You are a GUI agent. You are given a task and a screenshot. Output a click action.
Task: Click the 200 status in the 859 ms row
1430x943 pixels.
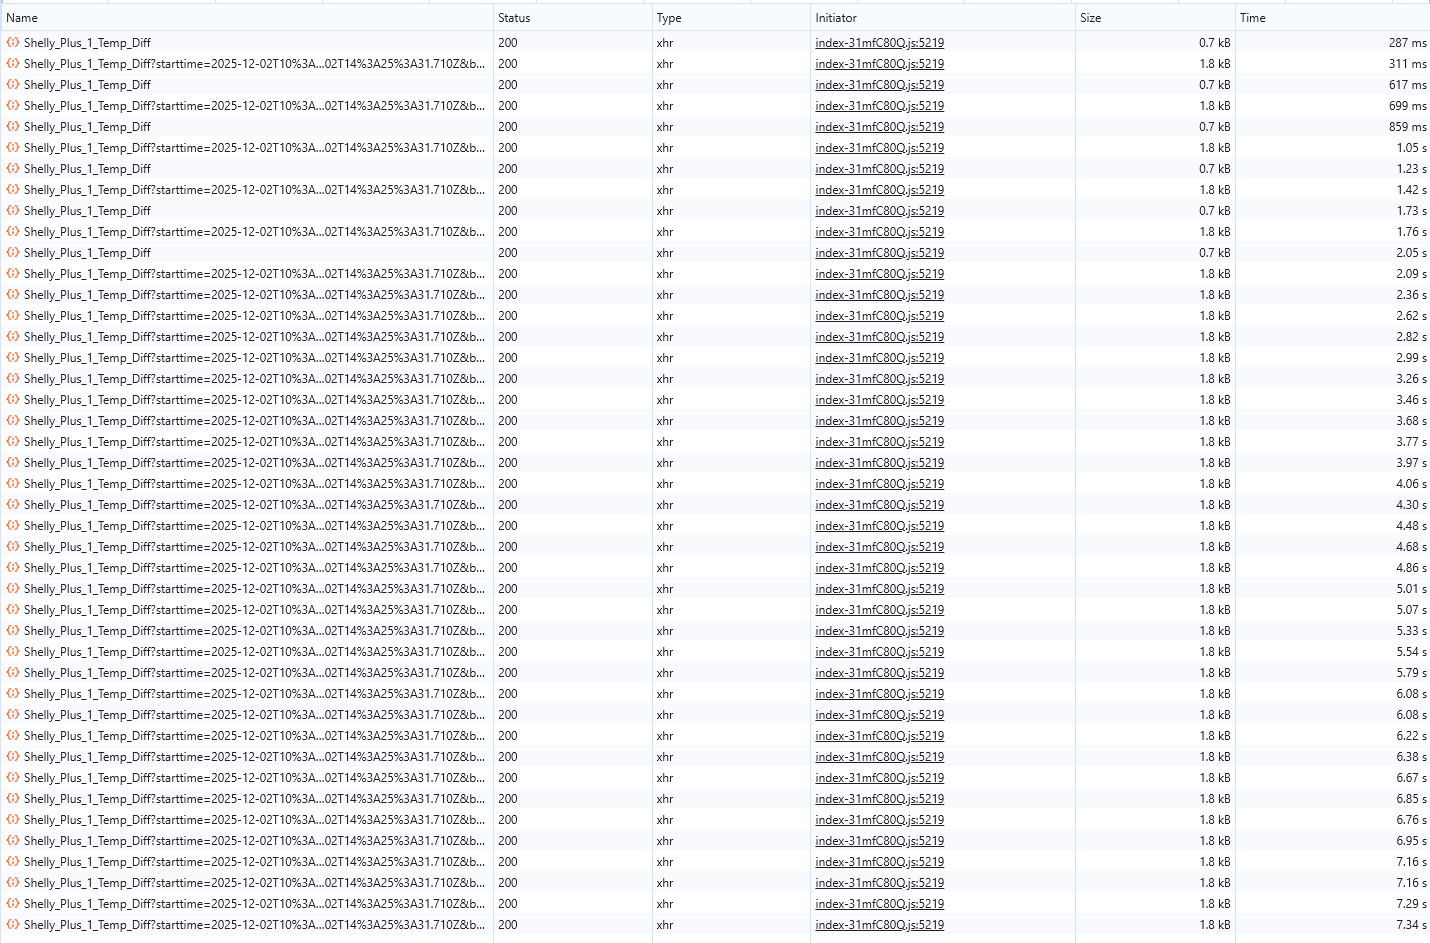coord(508,127)
